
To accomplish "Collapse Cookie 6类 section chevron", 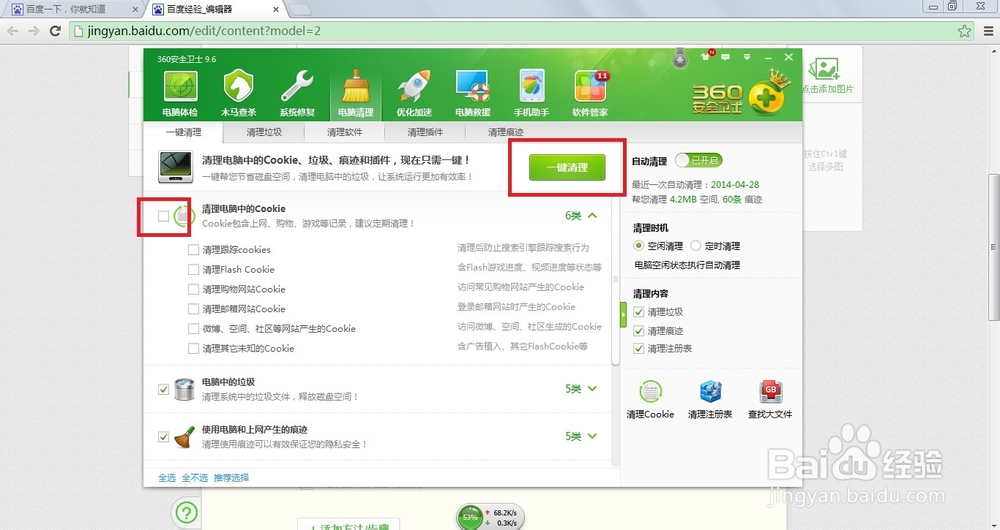I will pos(592,216).
